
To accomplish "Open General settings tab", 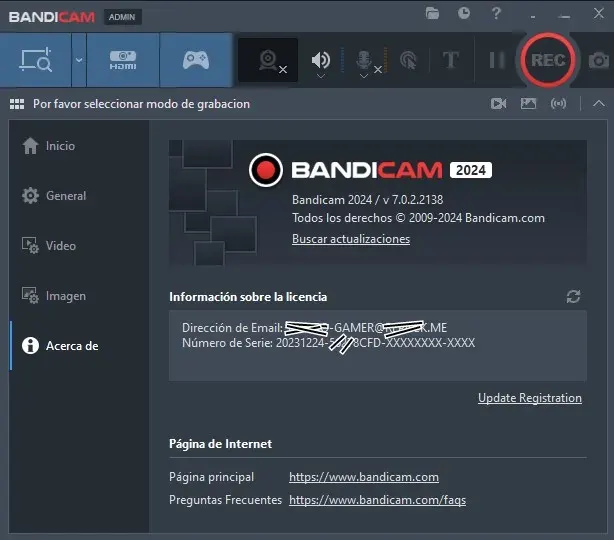I will tap(78, 195).
